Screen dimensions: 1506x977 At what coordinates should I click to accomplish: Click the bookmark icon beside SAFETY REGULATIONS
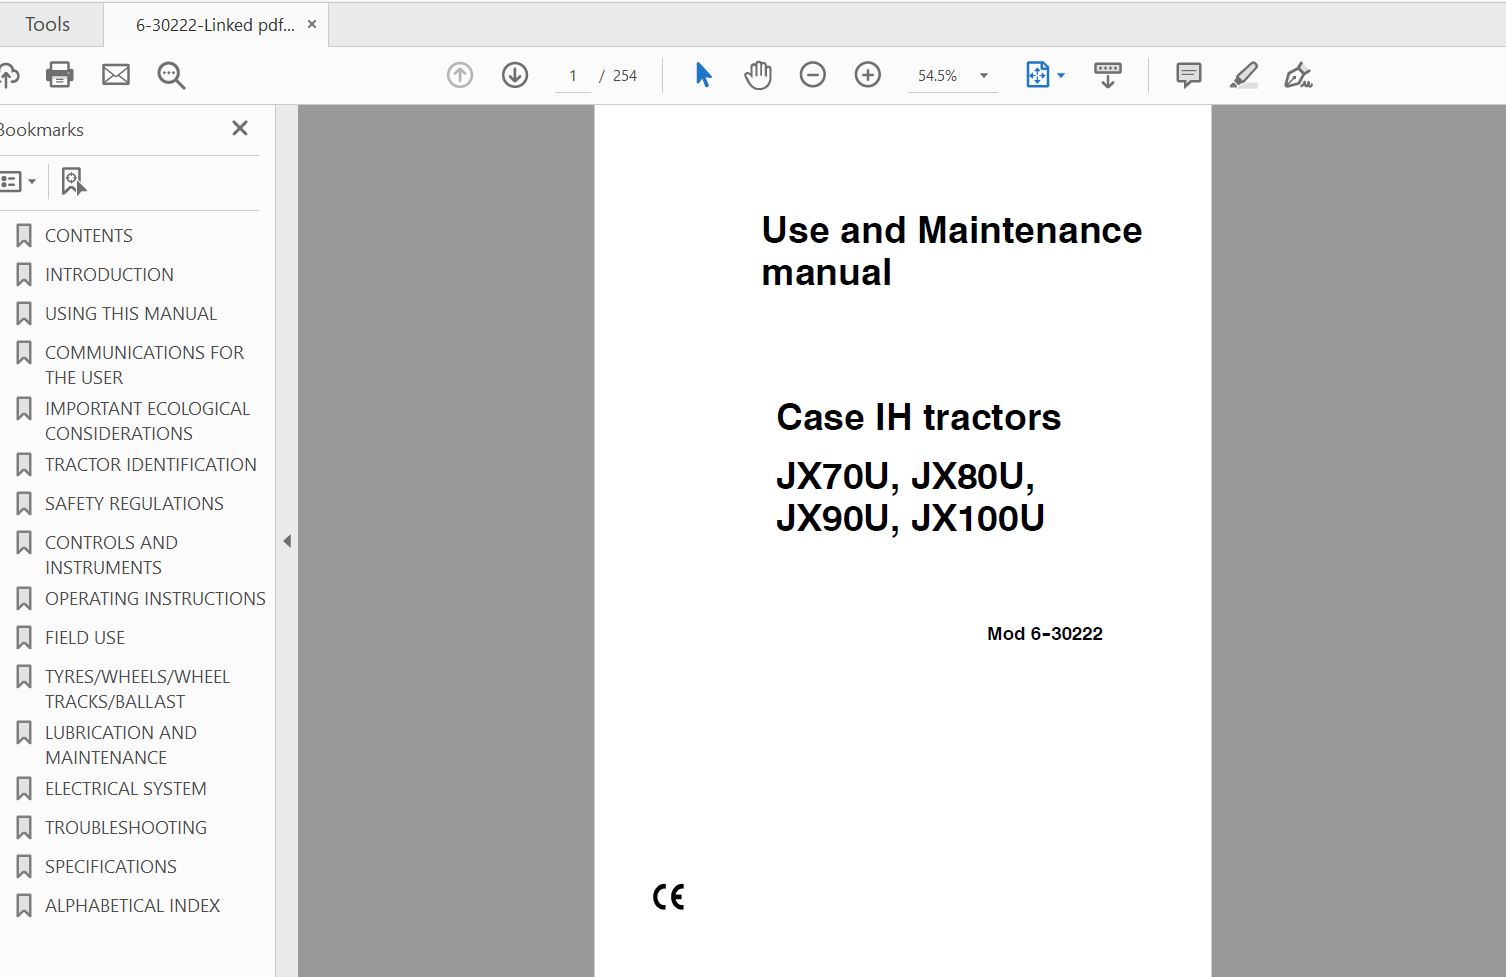click(24, 504)
